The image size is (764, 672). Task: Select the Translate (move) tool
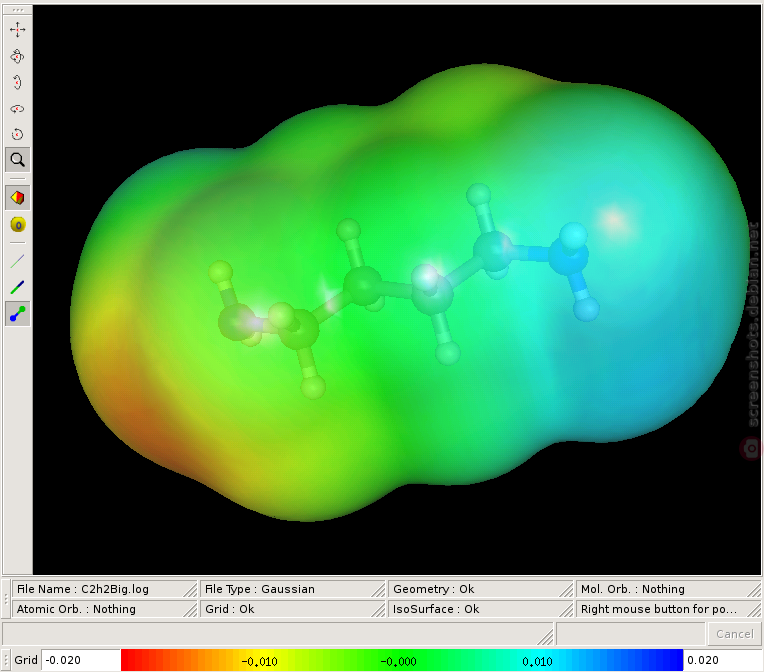tap(18, 30)
